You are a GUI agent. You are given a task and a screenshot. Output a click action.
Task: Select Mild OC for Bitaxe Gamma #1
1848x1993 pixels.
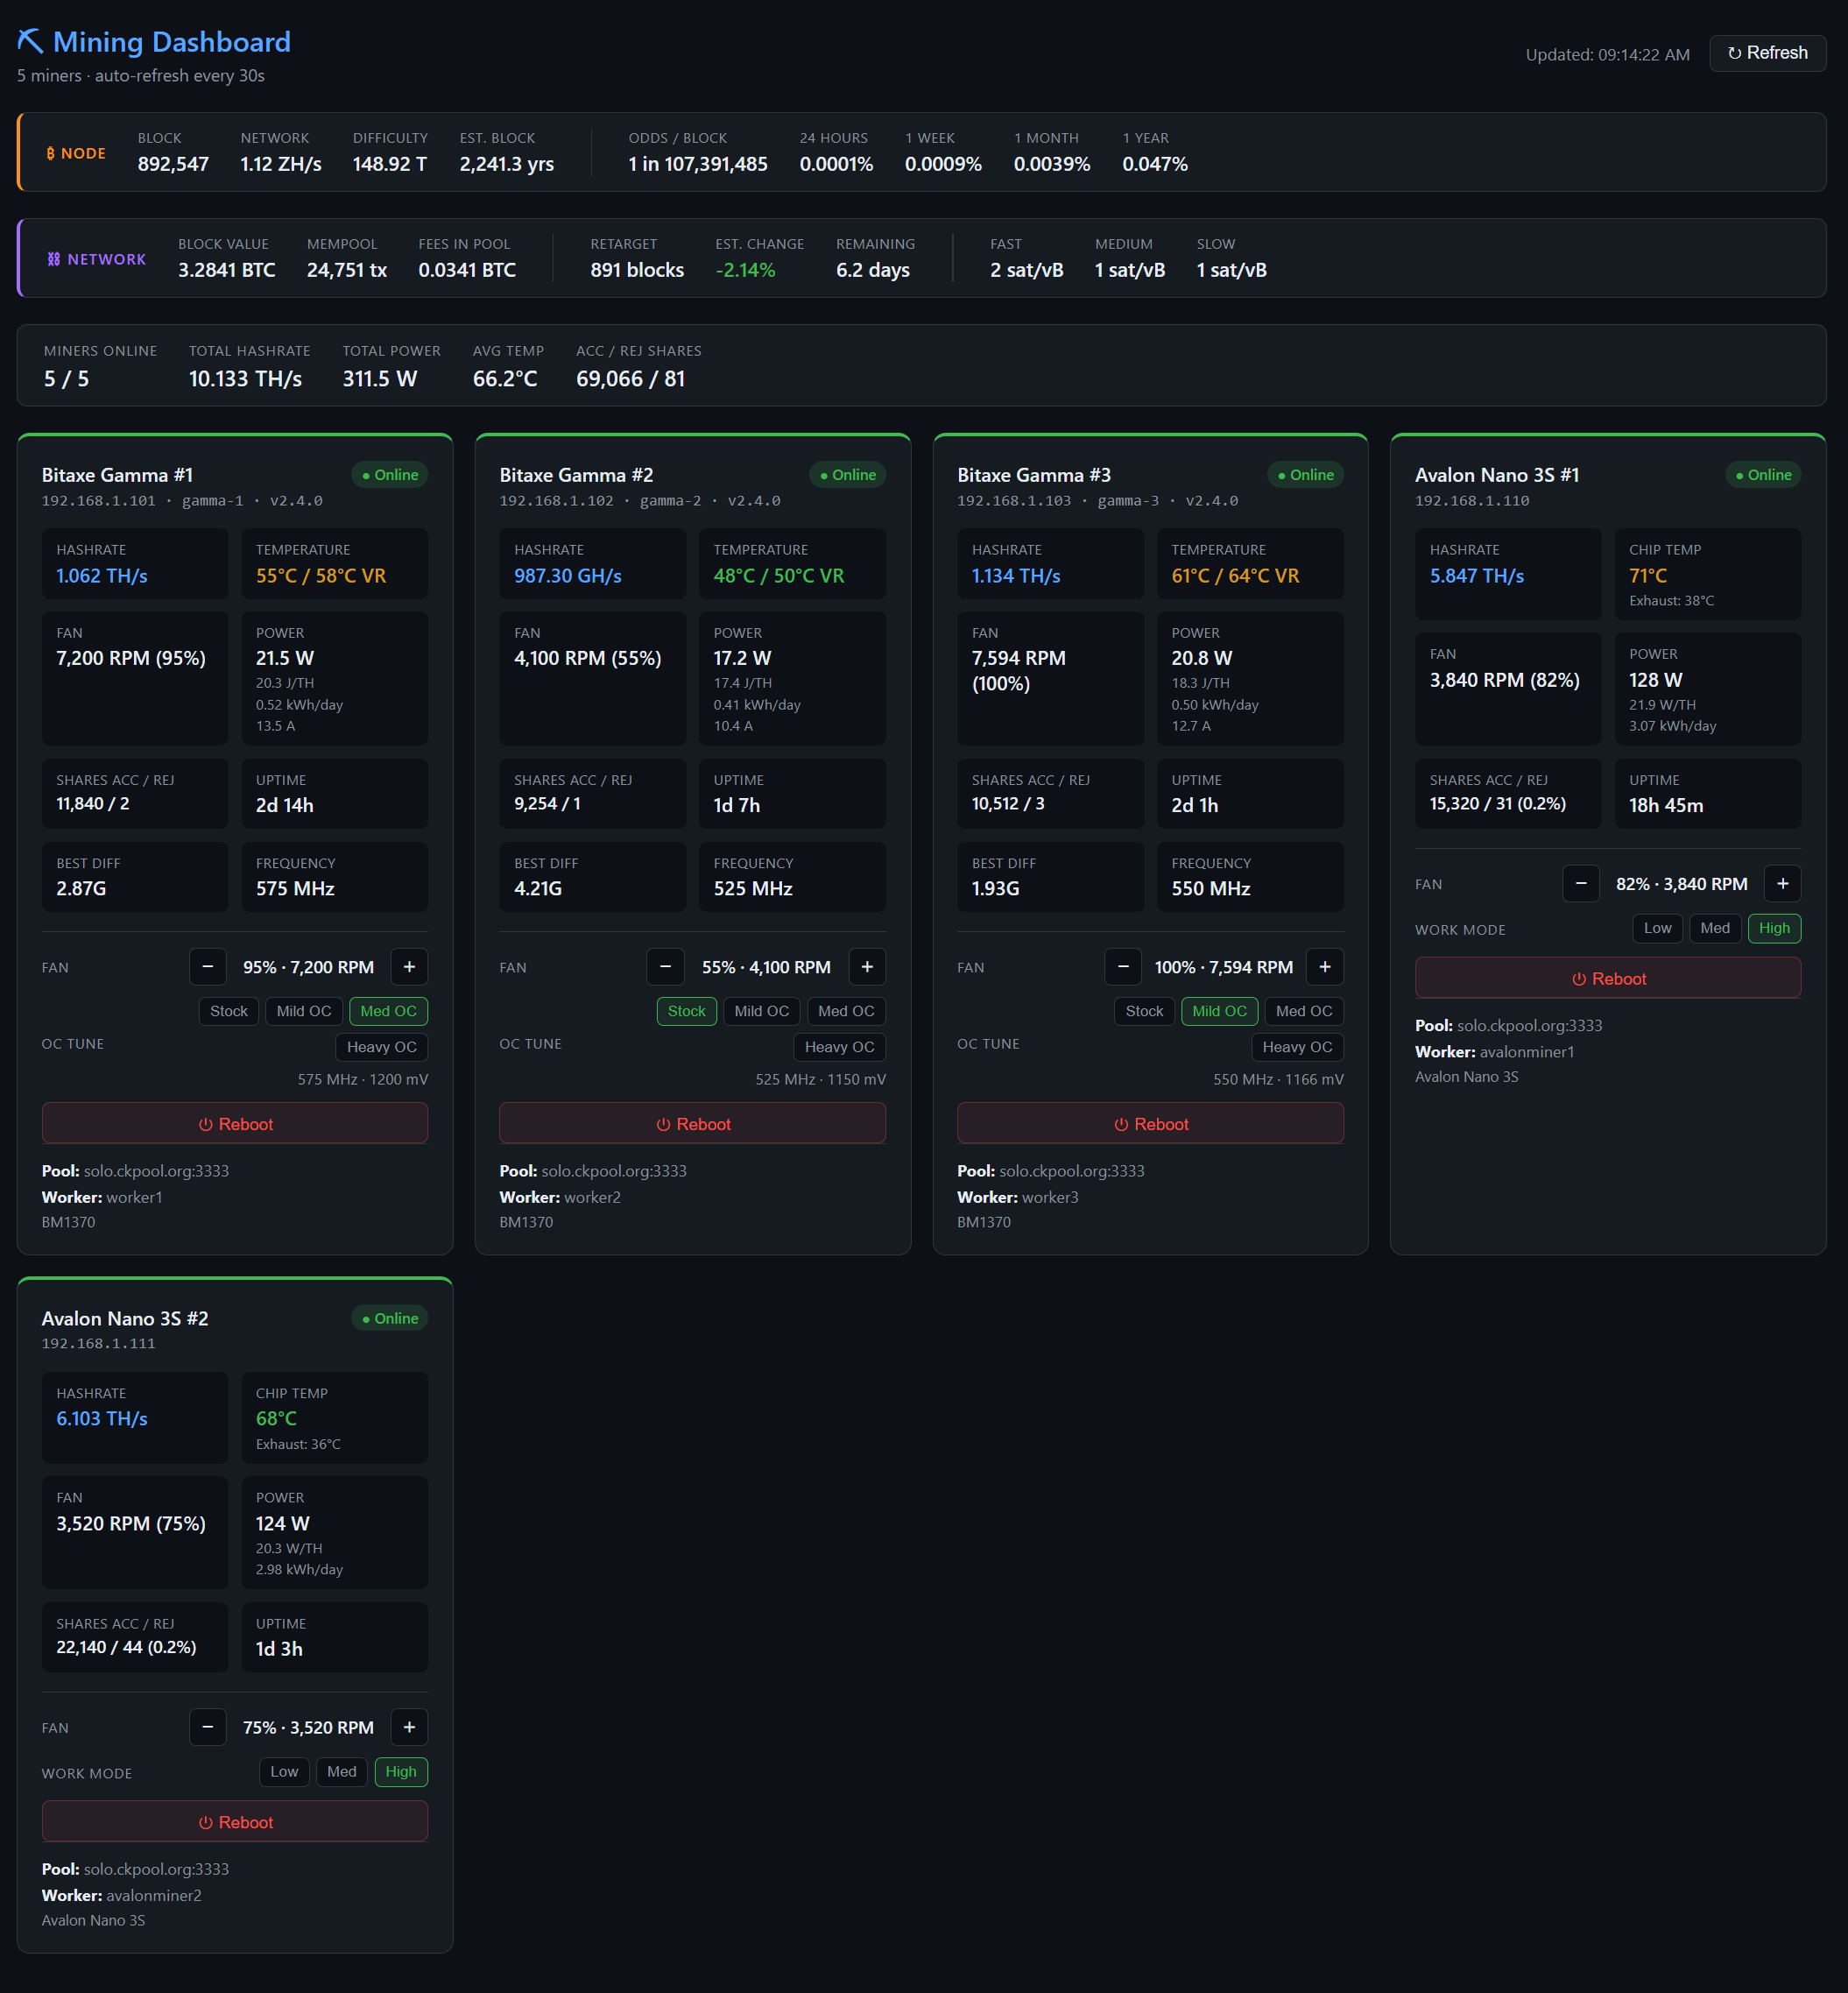point(304,1011)
